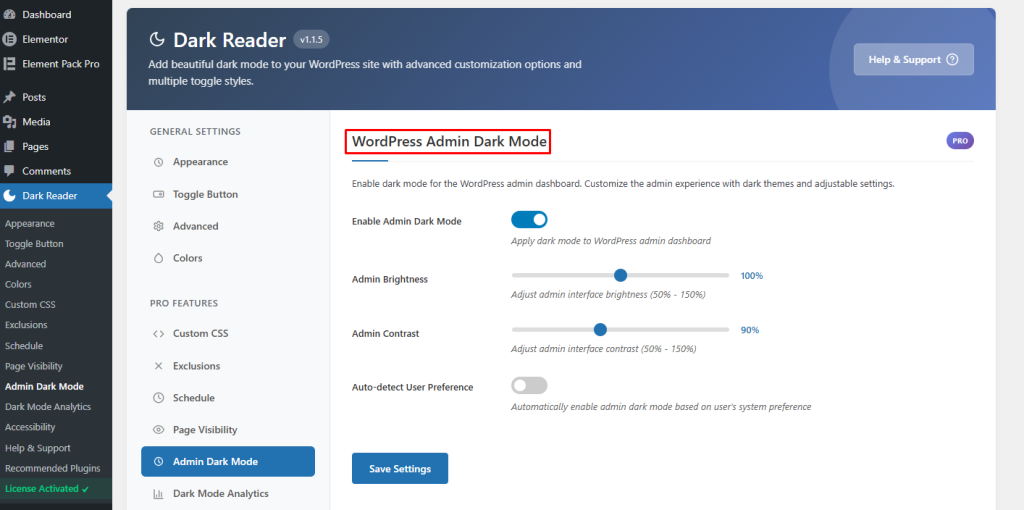Open Page Visibility submenu link

pos(34,366)
